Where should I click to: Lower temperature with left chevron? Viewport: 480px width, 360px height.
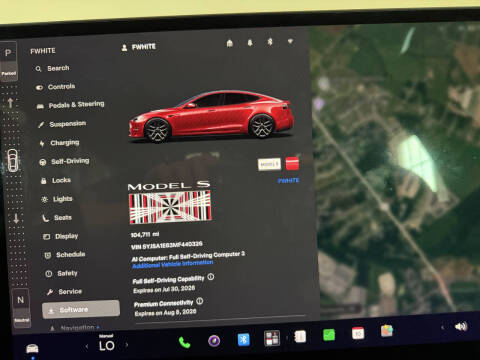pos(87,347)
